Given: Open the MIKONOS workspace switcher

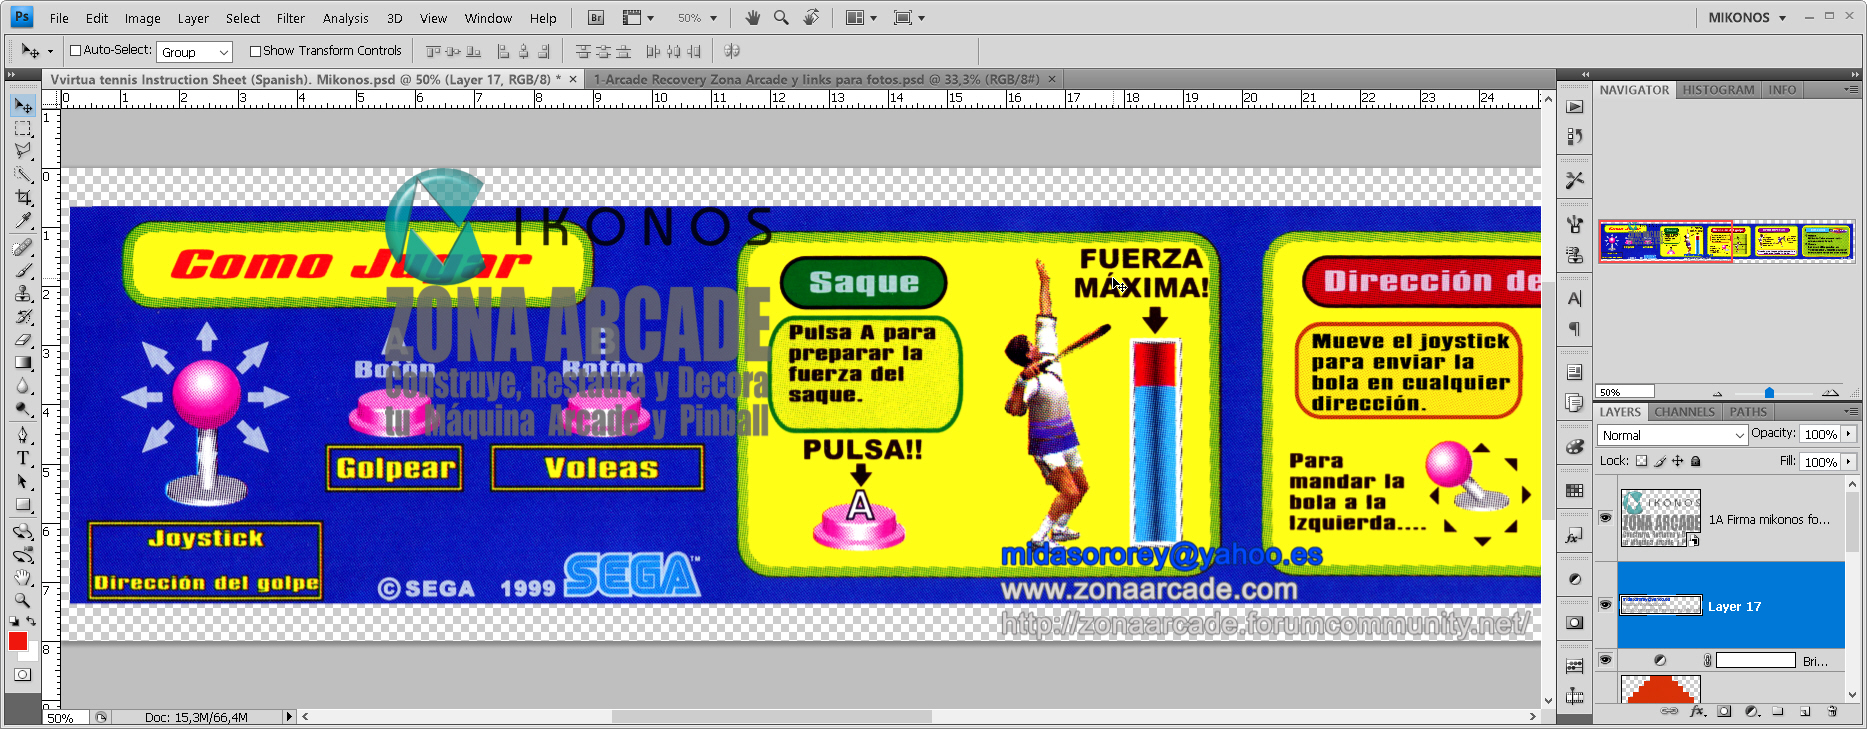Looking at the screenshot, I should click(1747, 18).
